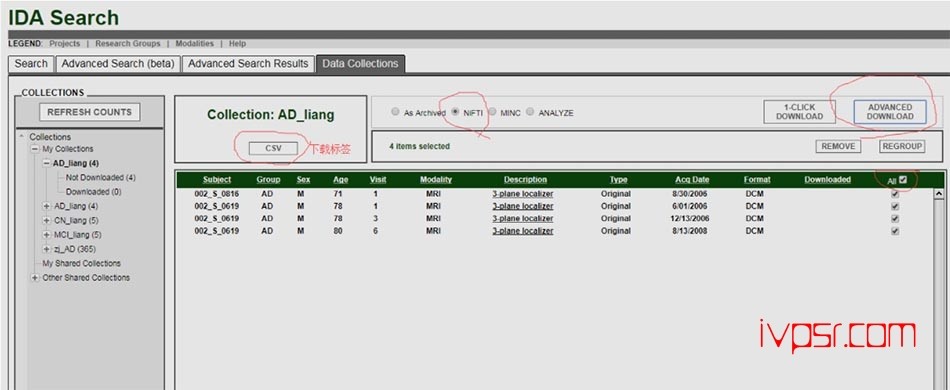Select the As Archived radio button
Screen dimensions: 950x390
coord(396,112)
